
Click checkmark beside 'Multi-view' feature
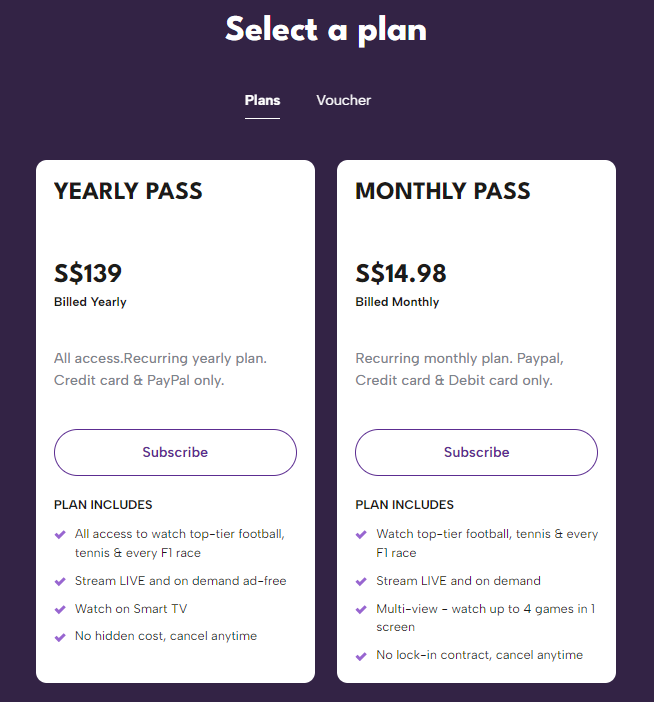pyautogui.click(x=362, y=609)
